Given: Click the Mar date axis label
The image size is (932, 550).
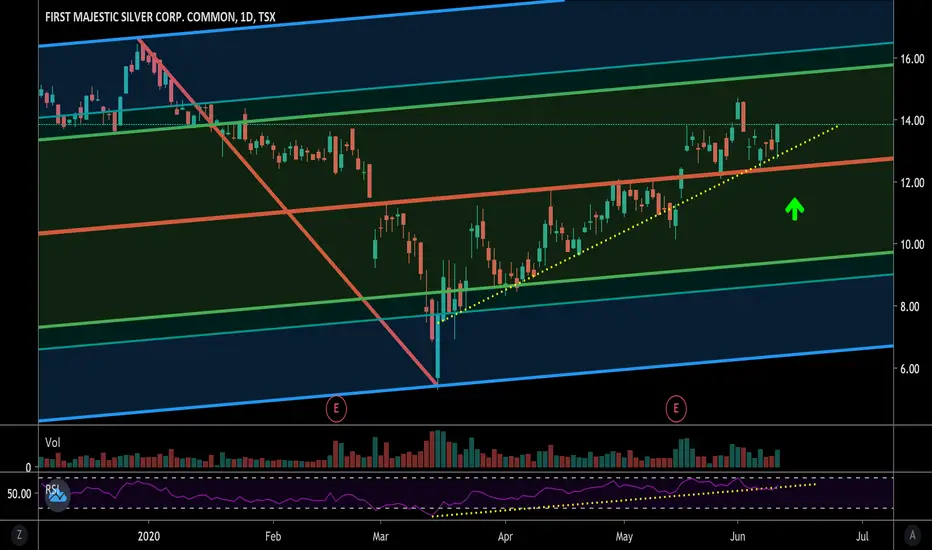Looking at the screenshot, I should [x=380, y=536].
